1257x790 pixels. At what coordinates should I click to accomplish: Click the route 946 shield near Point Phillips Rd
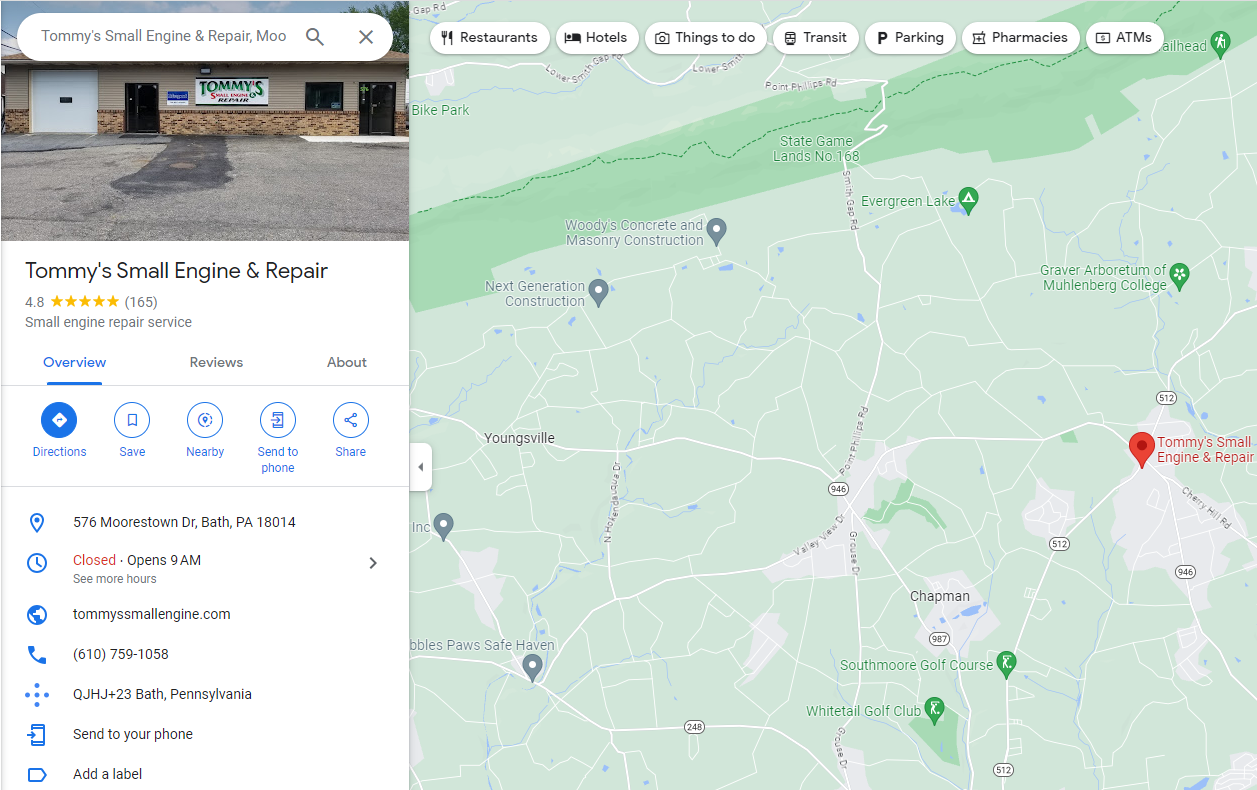click(x=838, y=489)
